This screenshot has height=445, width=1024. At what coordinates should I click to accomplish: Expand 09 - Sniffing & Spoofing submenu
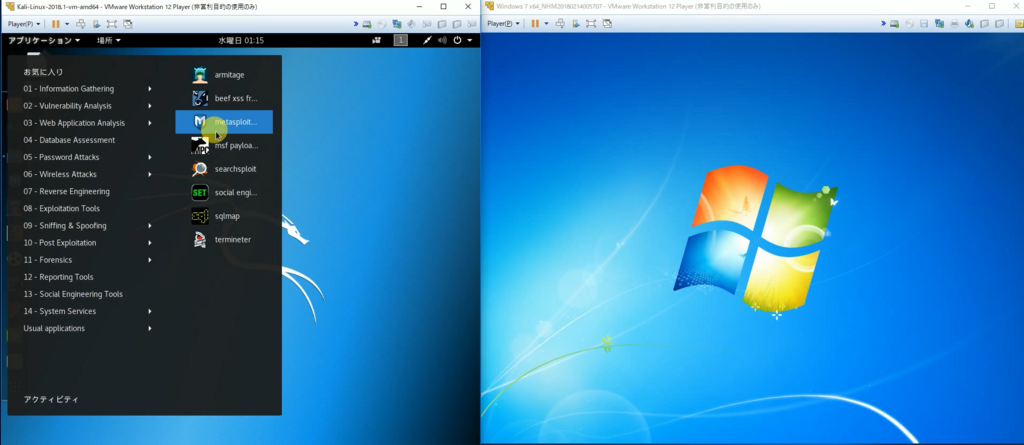pos(88,225)
